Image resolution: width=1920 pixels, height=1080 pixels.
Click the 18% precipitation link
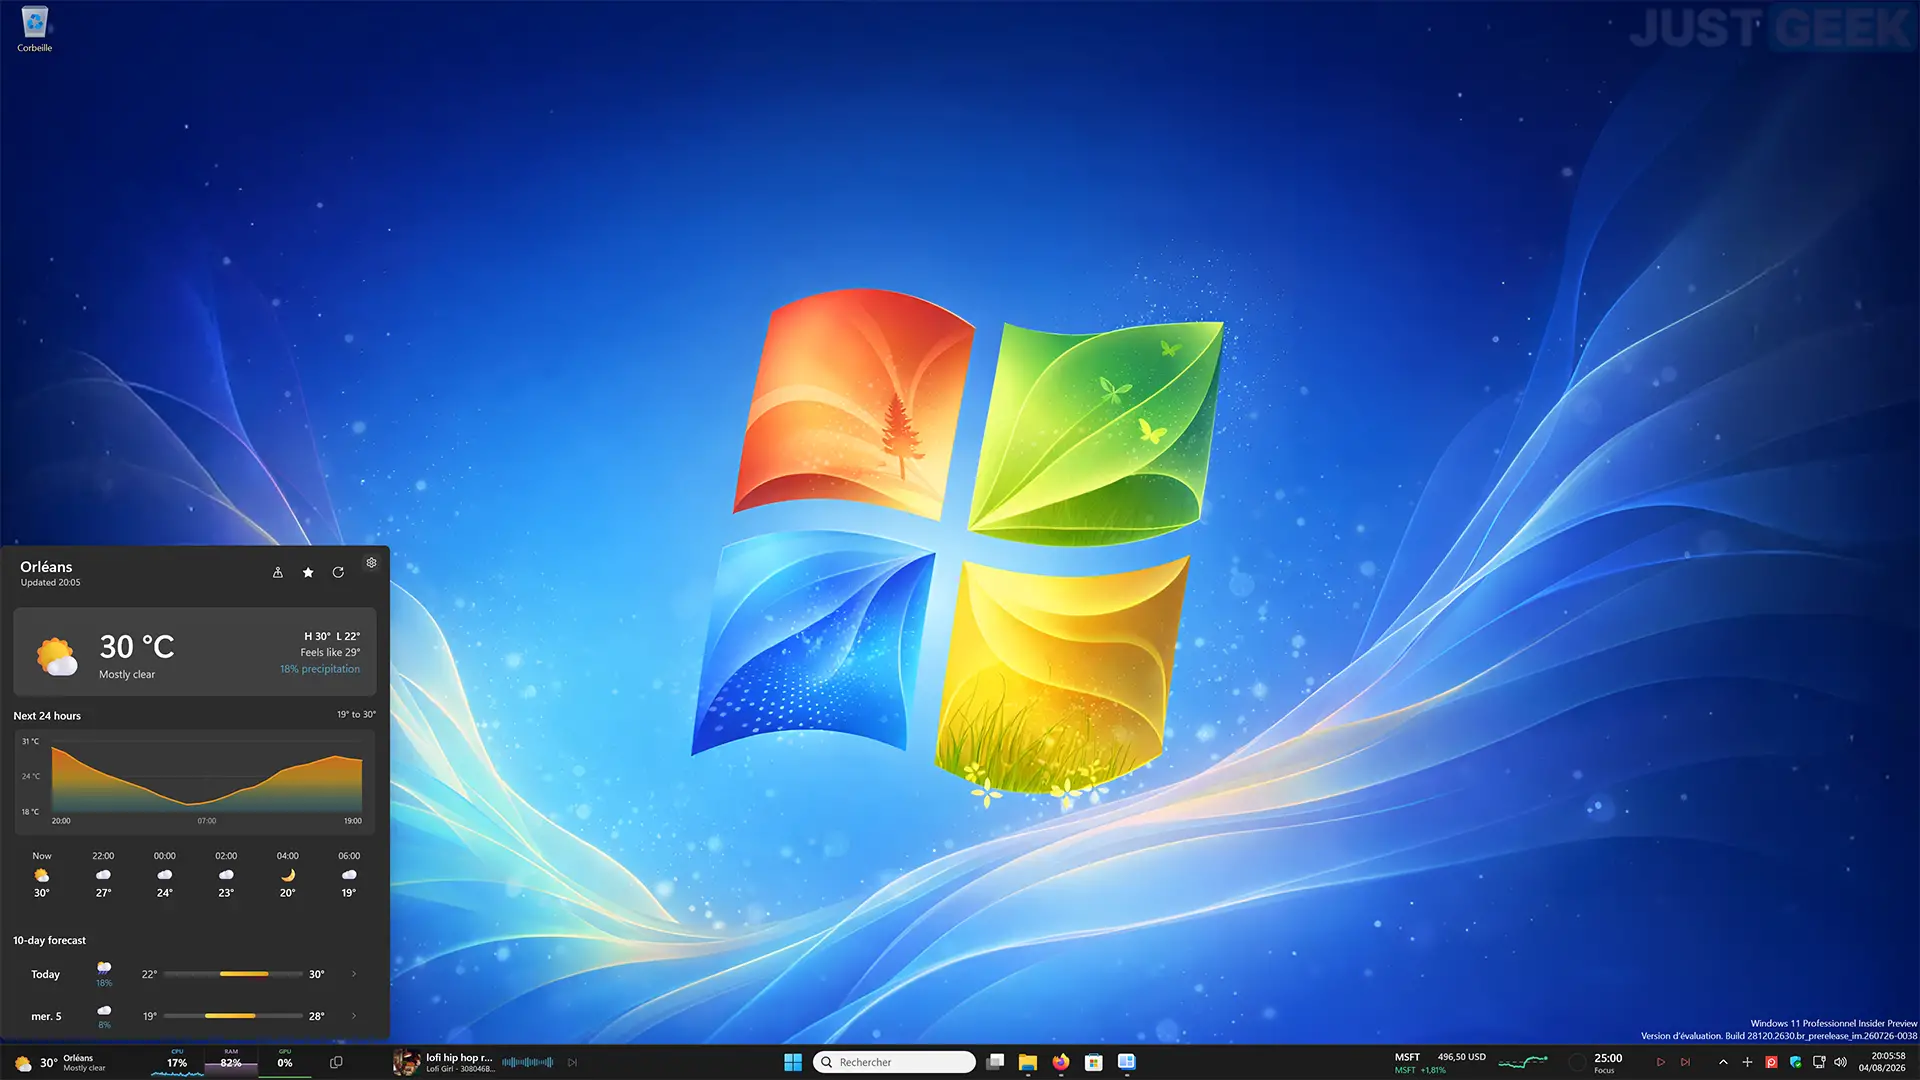(320, 669)
